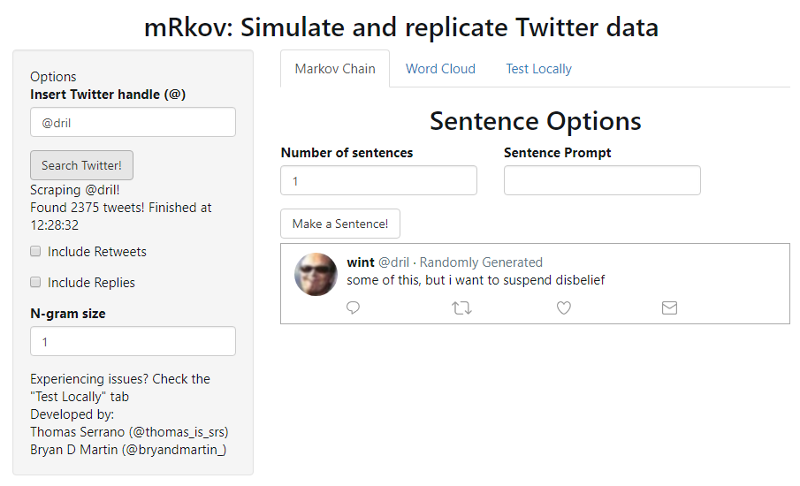This screenshot has width=800, height=486.
Task: Switch to the Word Cloud tab
Action: click(440, 69)
